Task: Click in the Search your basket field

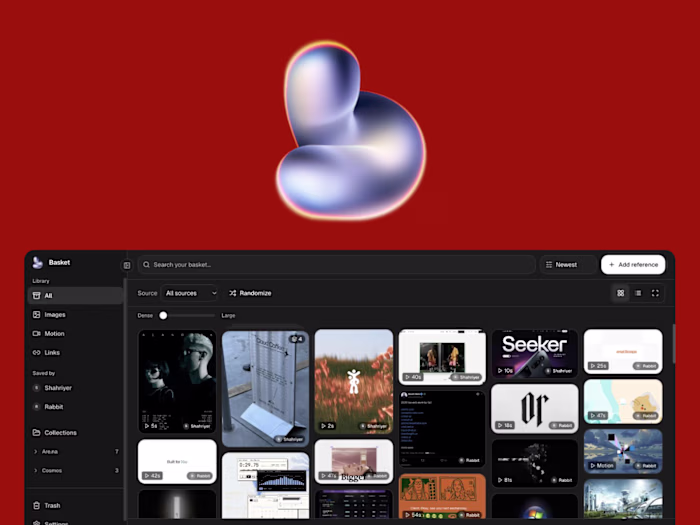Action: tap(337, 265)
